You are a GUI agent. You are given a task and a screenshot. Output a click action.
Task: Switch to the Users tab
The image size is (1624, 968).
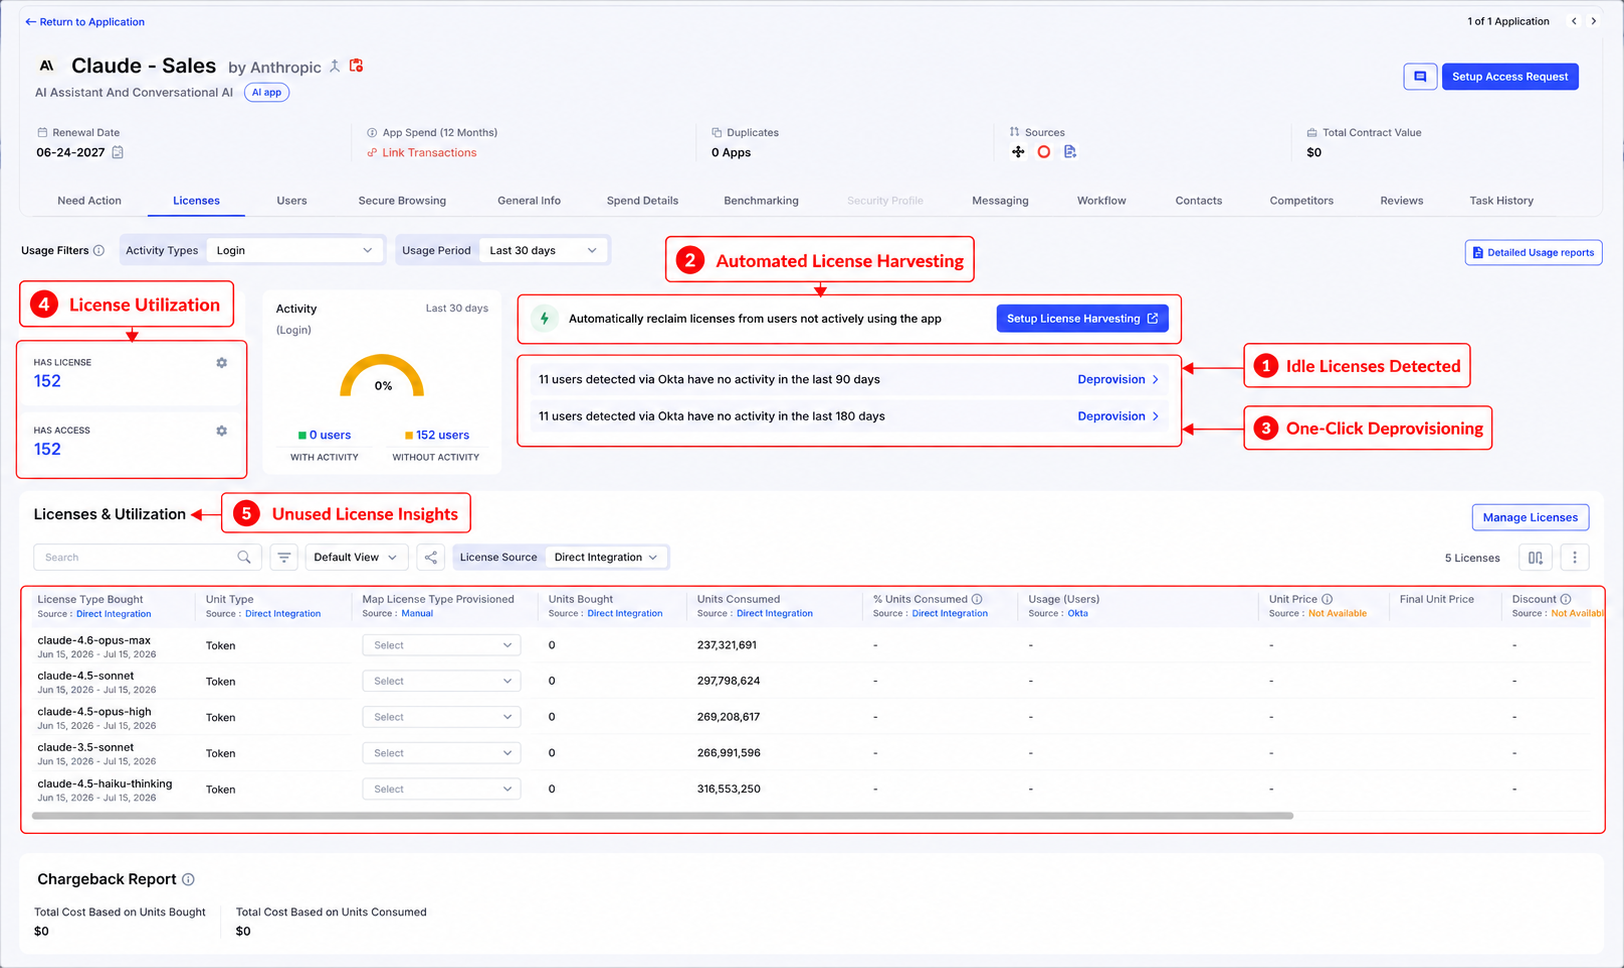point(292,201)
